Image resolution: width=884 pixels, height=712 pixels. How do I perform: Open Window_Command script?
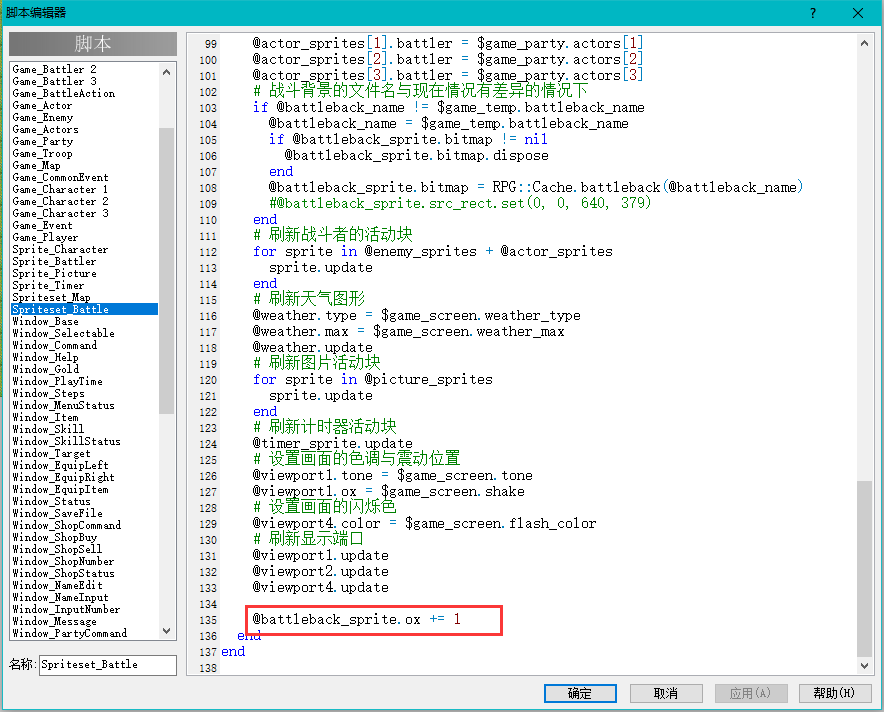pos(54,345)
